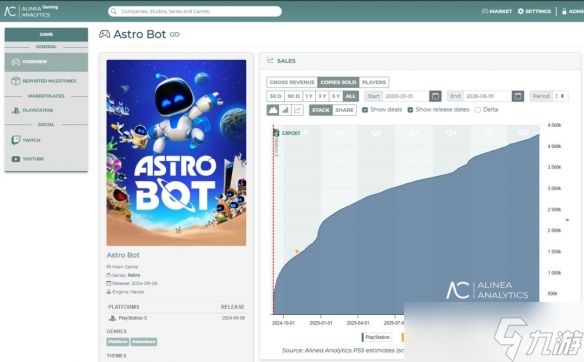Select Overview in the sidebar
Screen dimensions: 584x362
(x=46, y=62)
